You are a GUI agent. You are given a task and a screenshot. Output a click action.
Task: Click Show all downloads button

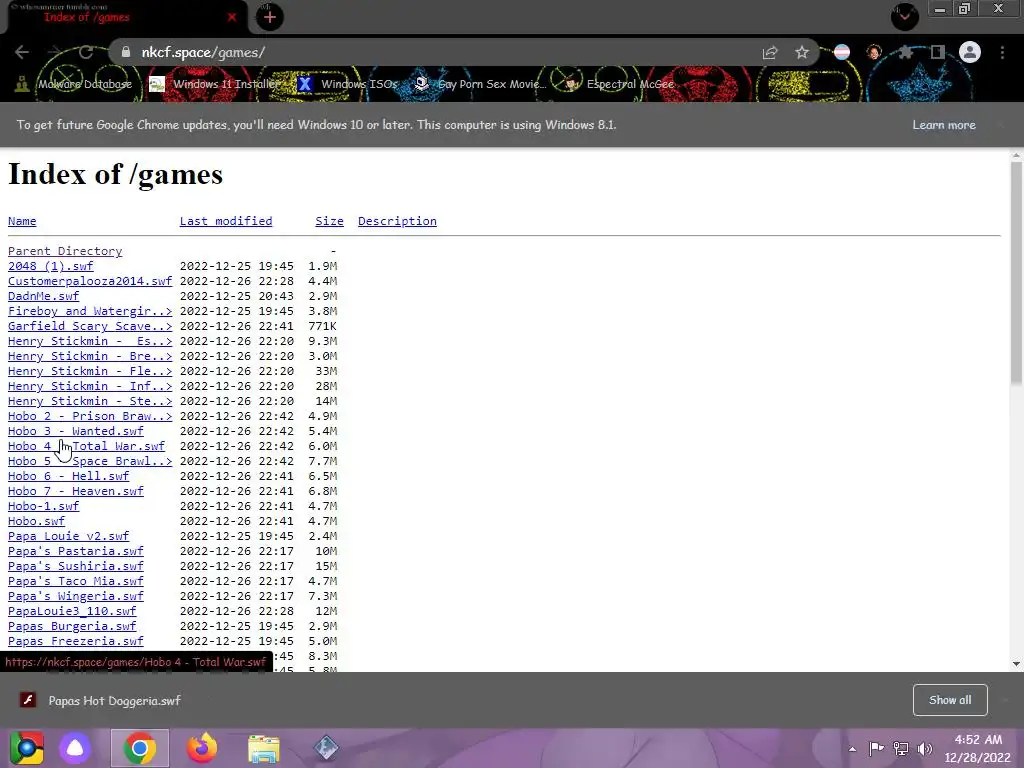(x=950, y=700)
